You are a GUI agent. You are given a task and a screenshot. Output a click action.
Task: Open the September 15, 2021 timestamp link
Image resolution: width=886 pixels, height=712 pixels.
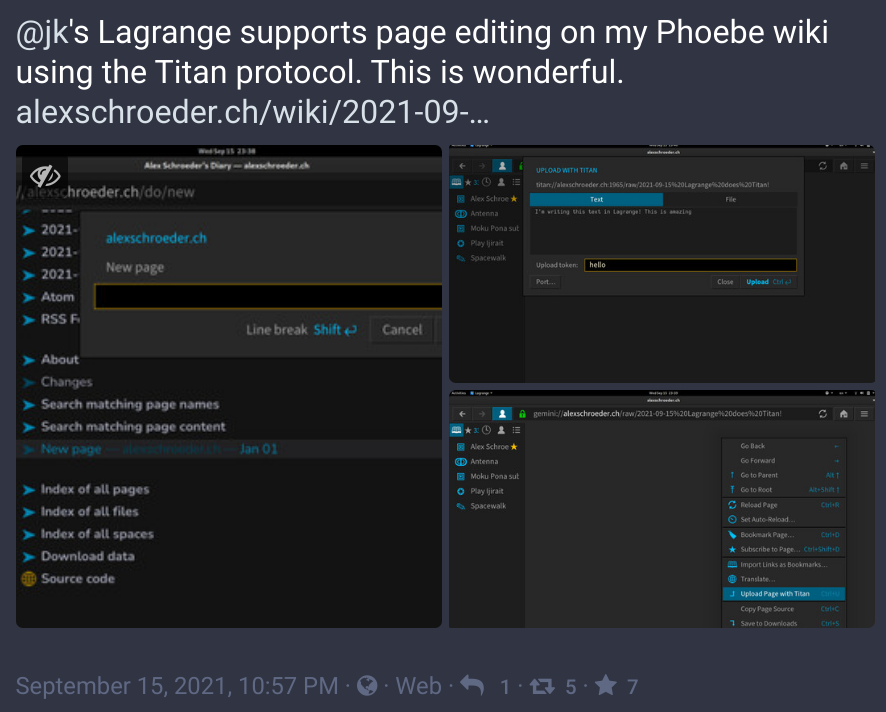tap(177, 686)
